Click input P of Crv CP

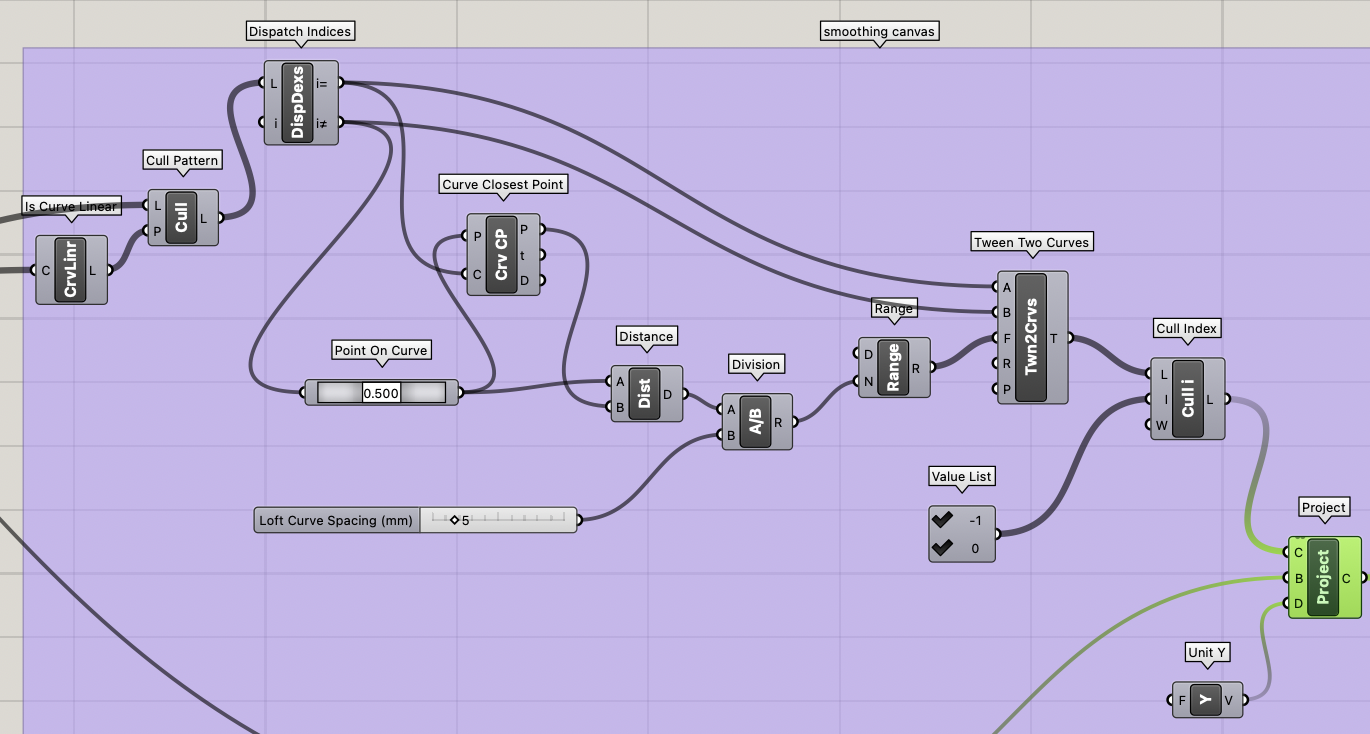point(476,236)
